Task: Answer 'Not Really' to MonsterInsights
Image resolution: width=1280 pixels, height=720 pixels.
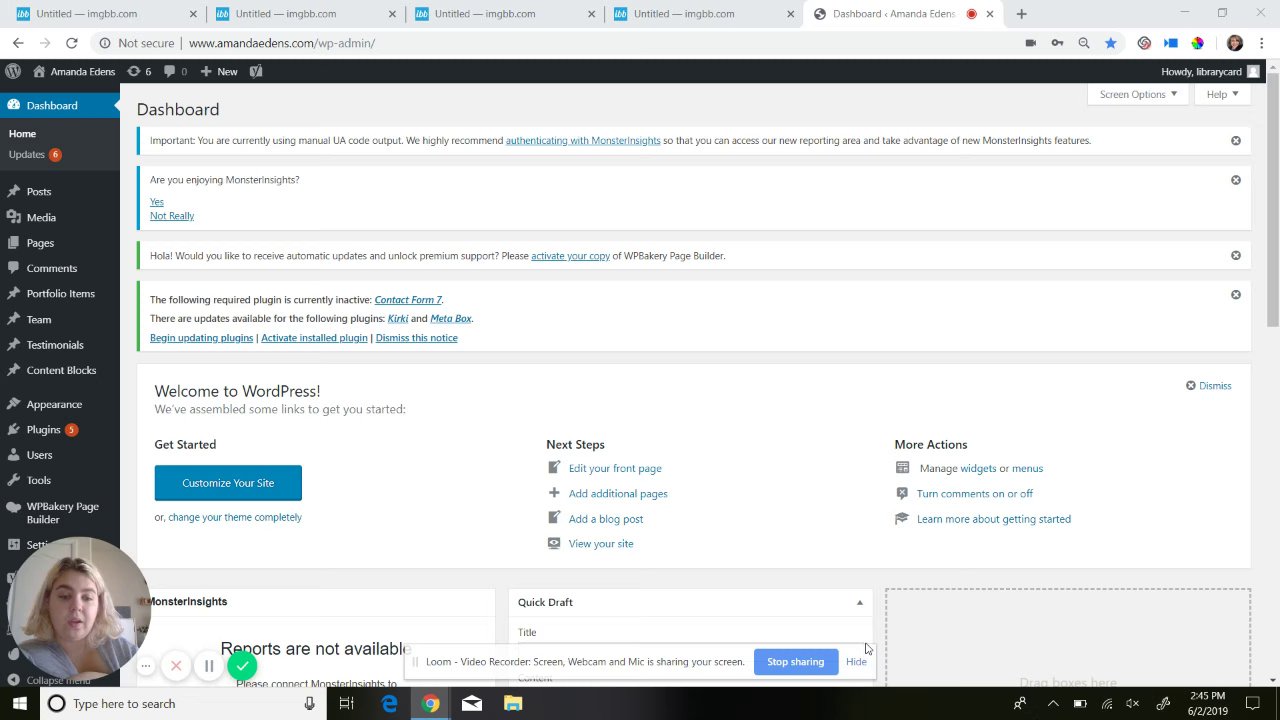Action: 172,216
